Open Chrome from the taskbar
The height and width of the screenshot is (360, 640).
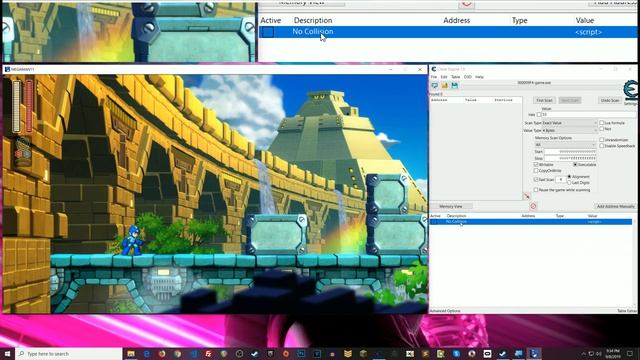tap(178, 353)
